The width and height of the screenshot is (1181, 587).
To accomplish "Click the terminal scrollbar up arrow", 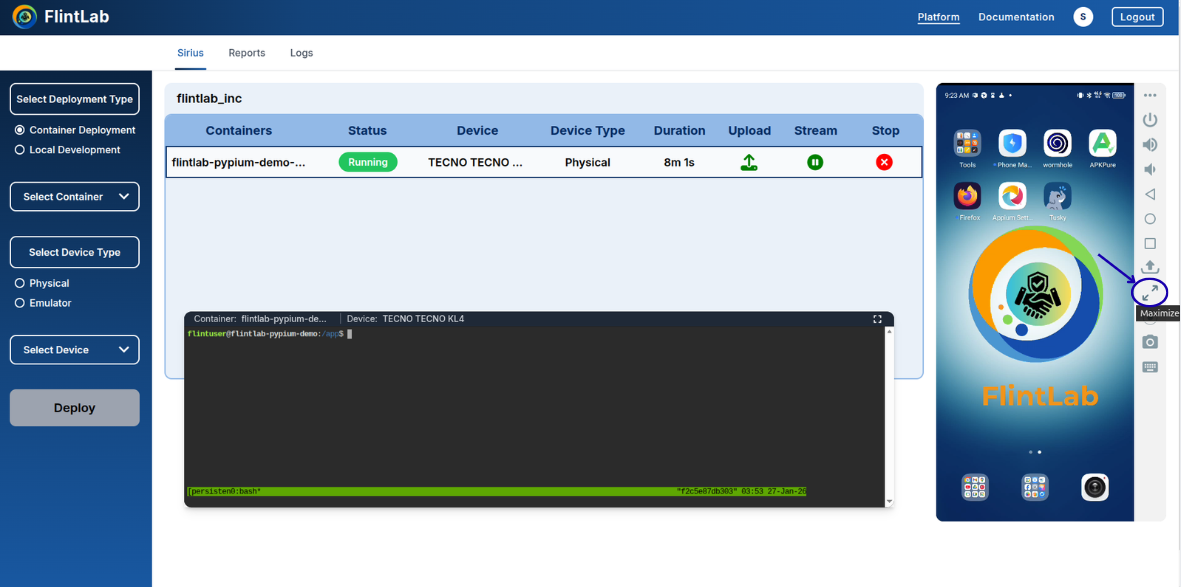I will (890, 331).
